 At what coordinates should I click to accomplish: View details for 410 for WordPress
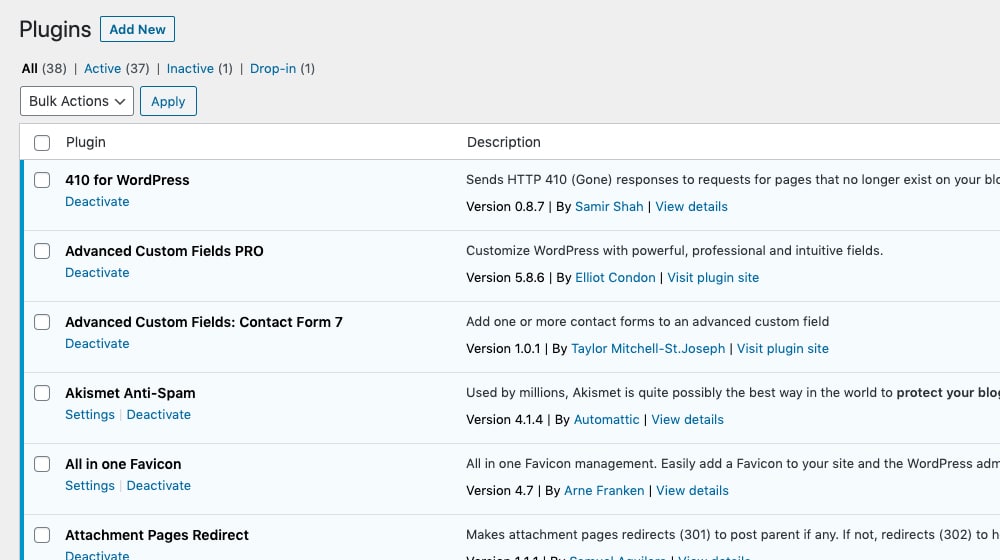pyautogui.click(x=691, y=207)
